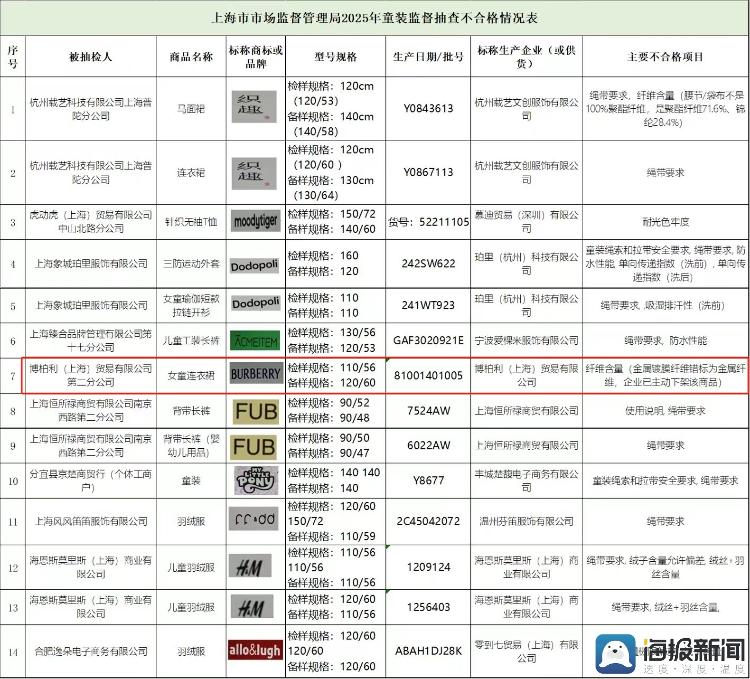
Task: Click spec cell 检样规格：150/72 in row 3
Action: tap(331, 214)
